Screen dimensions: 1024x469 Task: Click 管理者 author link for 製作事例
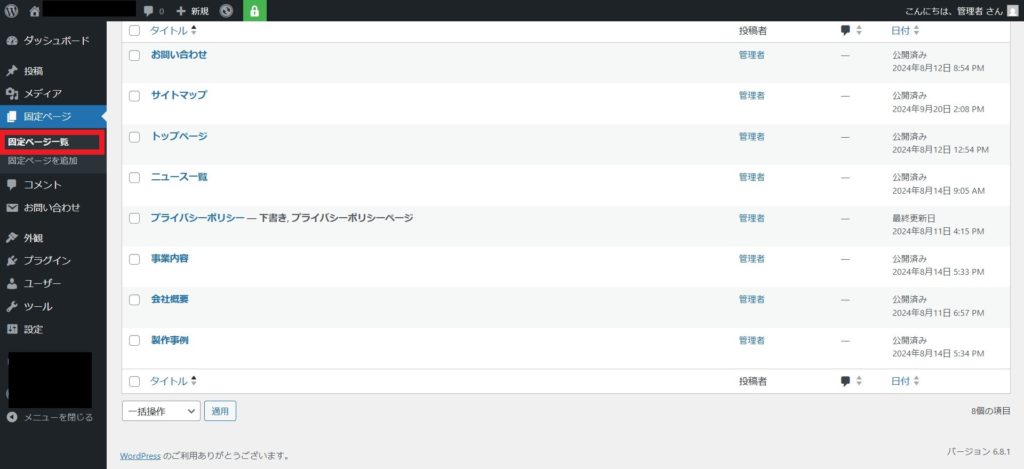(751, 341)
